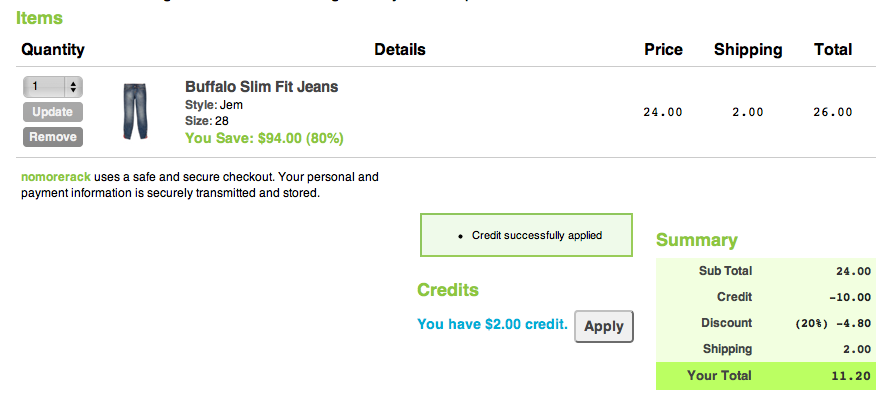Open the Buffalo Slim Fit Jeans title
The width and height of the screenshot is (885, 394).
coord(261,87)
